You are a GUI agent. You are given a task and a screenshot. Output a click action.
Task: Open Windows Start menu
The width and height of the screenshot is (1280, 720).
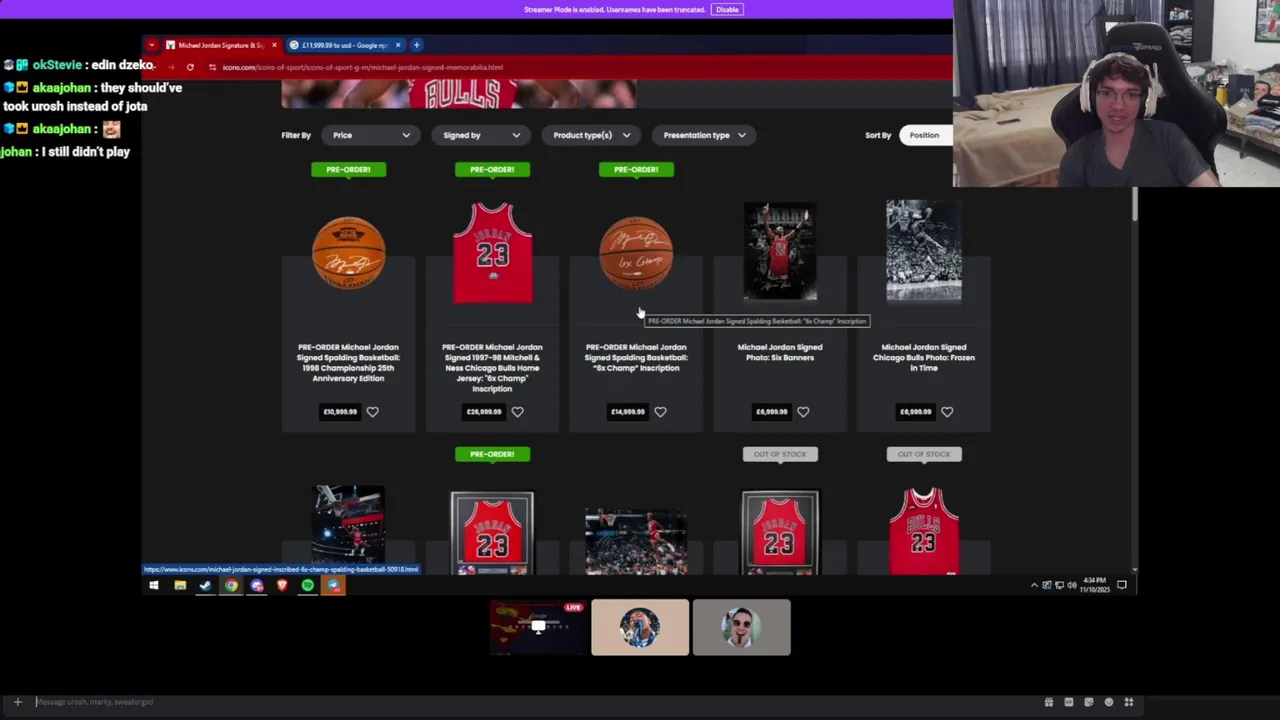coord(154,586)
